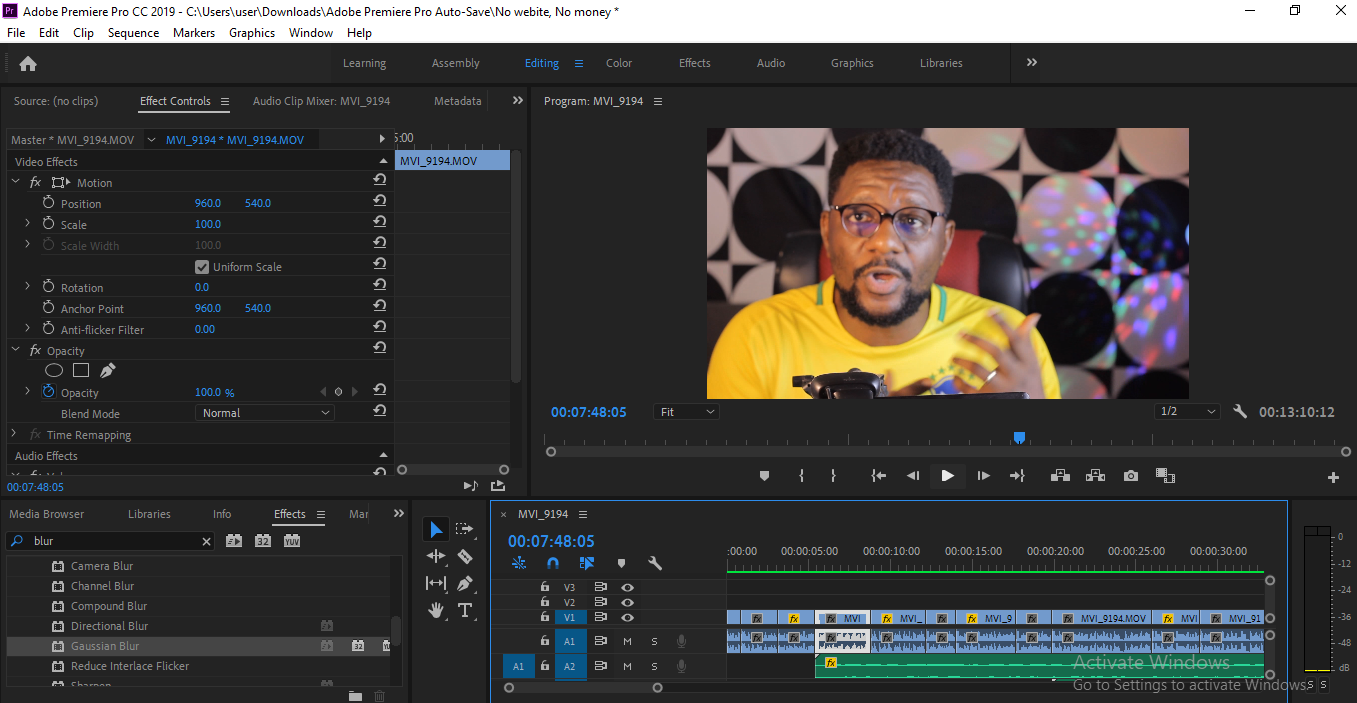Toggle snap magnet in timeline
The height and width of the screenshot is (703, 1357).
coord(553,563)
